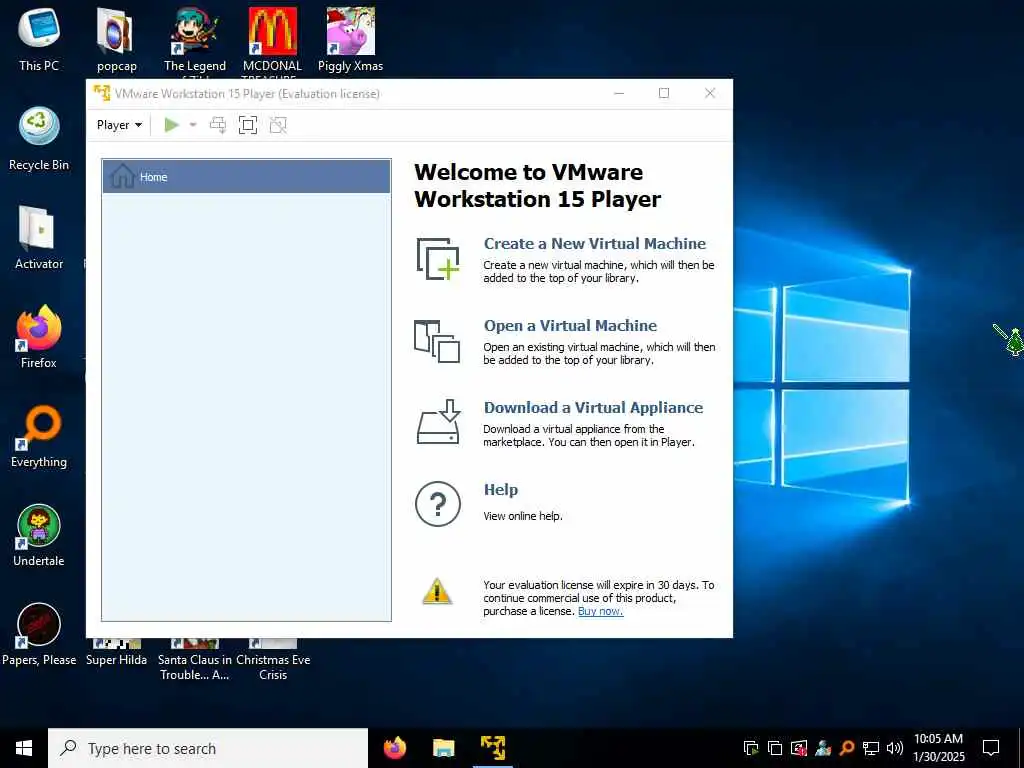
Task: Click the Create New VM icon
Action: click(x=438, y=259)
